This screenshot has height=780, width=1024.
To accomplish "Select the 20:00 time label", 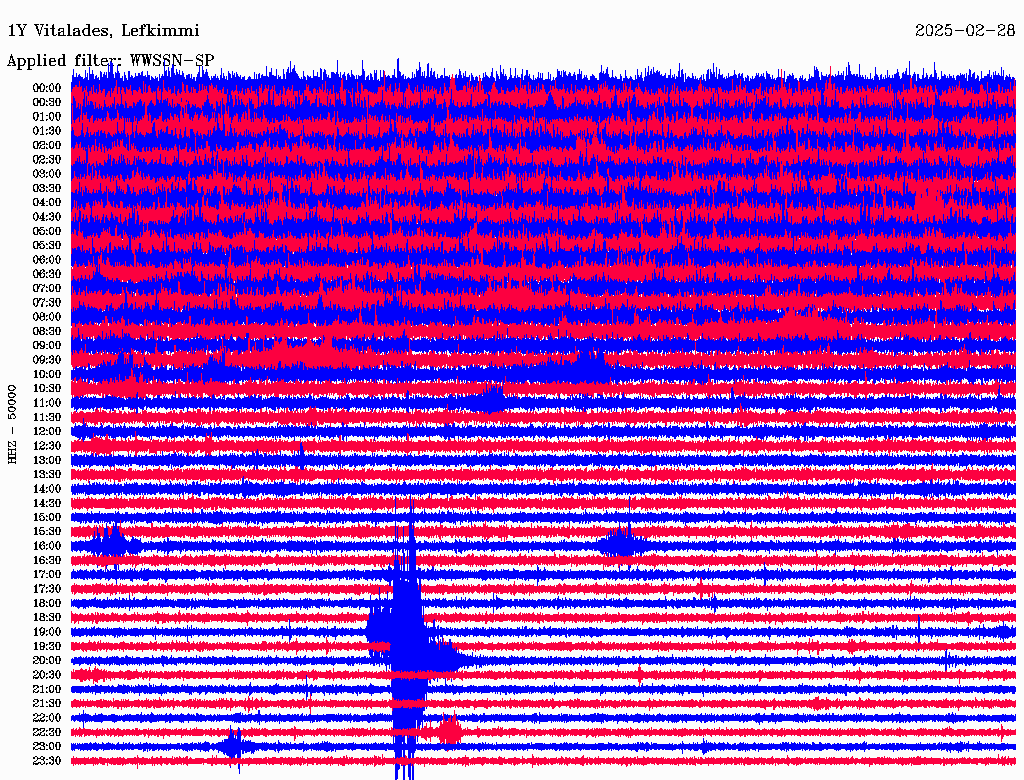I will pyautogui.click(x=47, y=660).
